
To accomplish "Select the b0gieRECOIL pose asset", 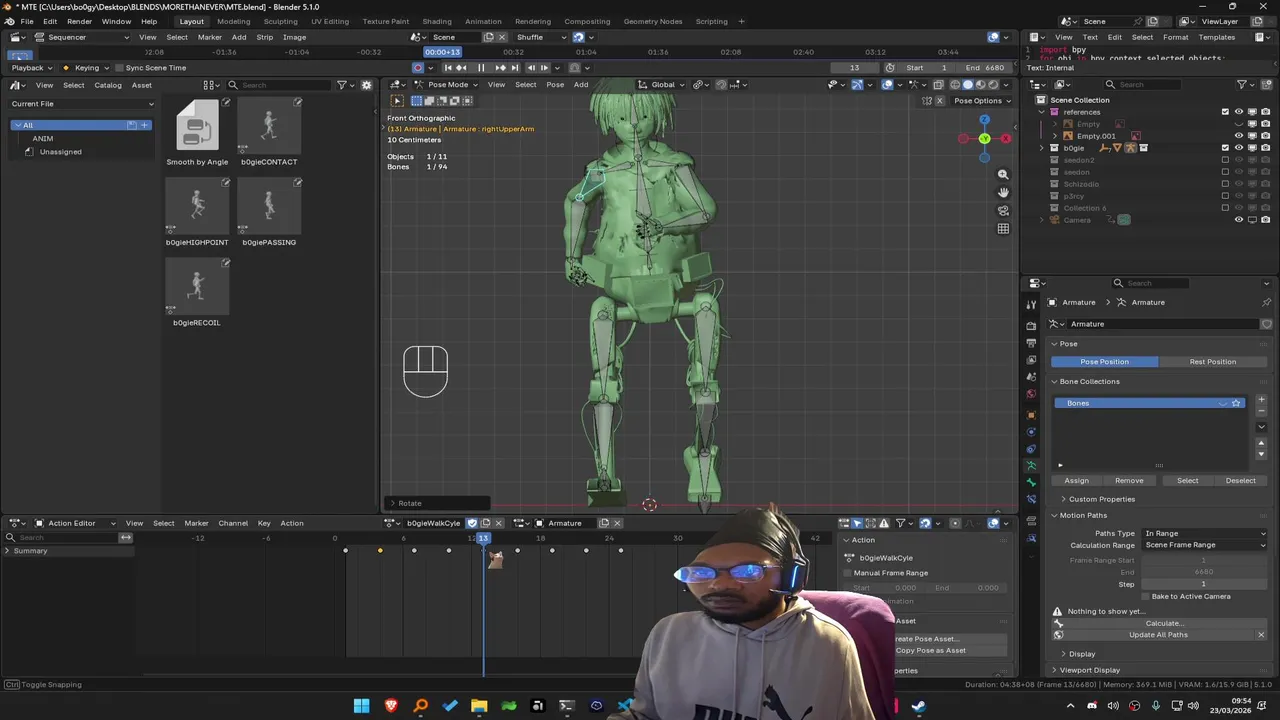I will pos(197,294).
